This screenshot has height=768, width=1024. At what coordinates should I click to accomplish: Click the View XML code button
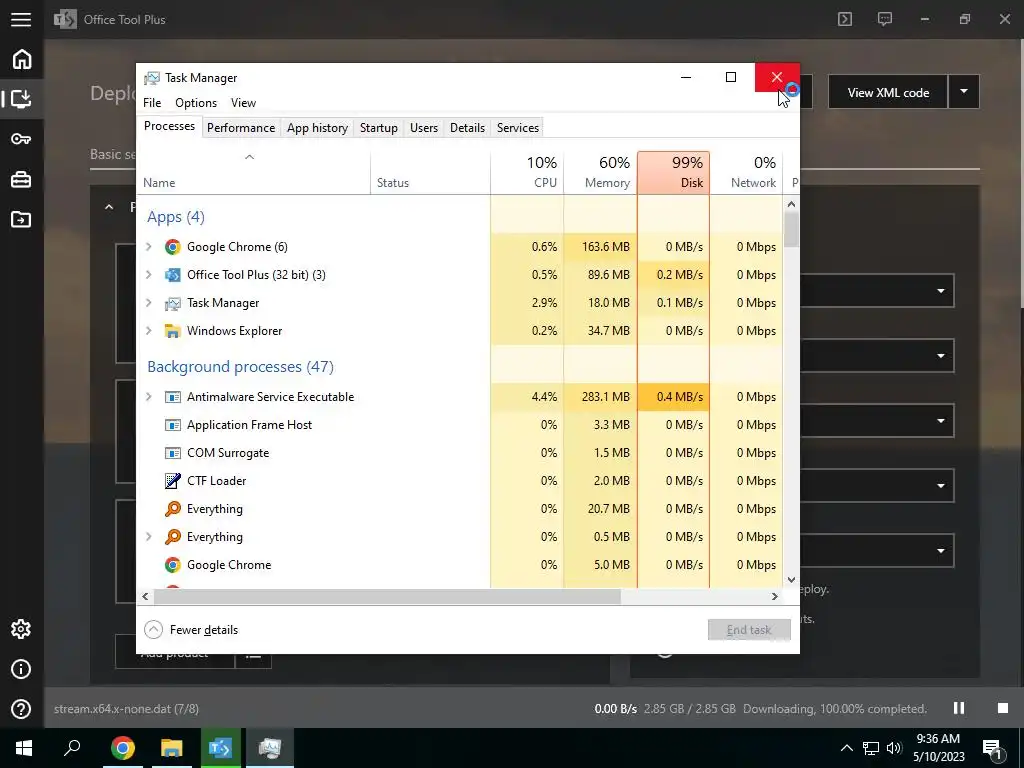888,92
